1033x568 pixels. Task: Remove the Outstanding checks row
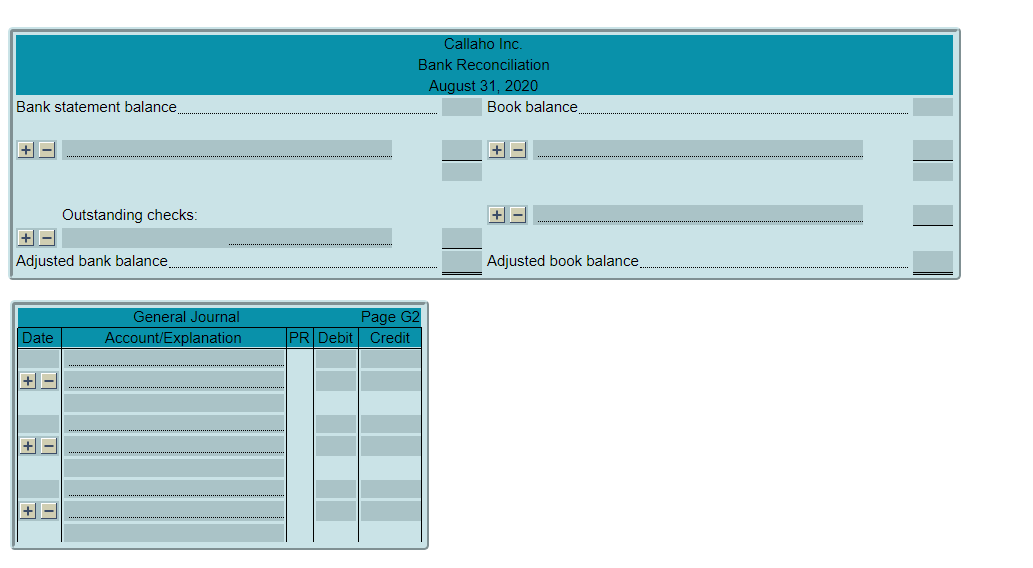pyautogui.click(x=47, y=238)
